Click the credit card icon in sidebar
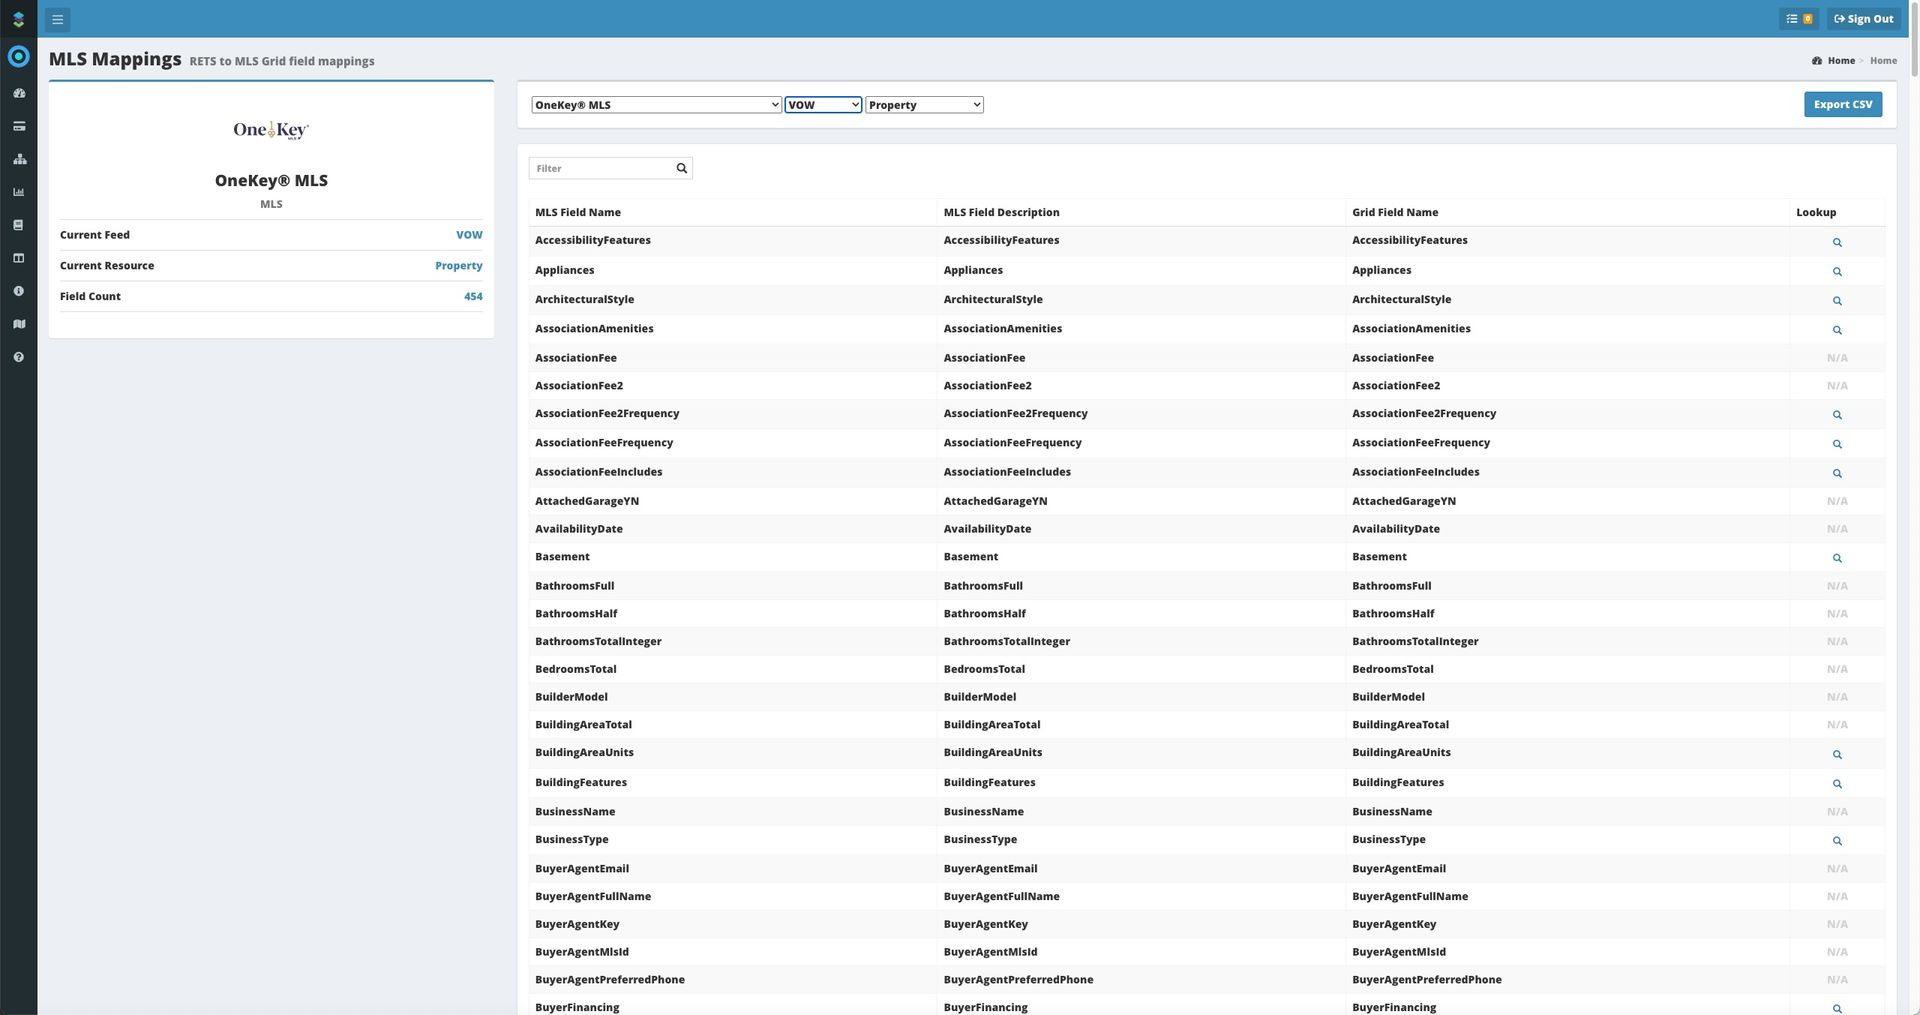 (18, 126)
